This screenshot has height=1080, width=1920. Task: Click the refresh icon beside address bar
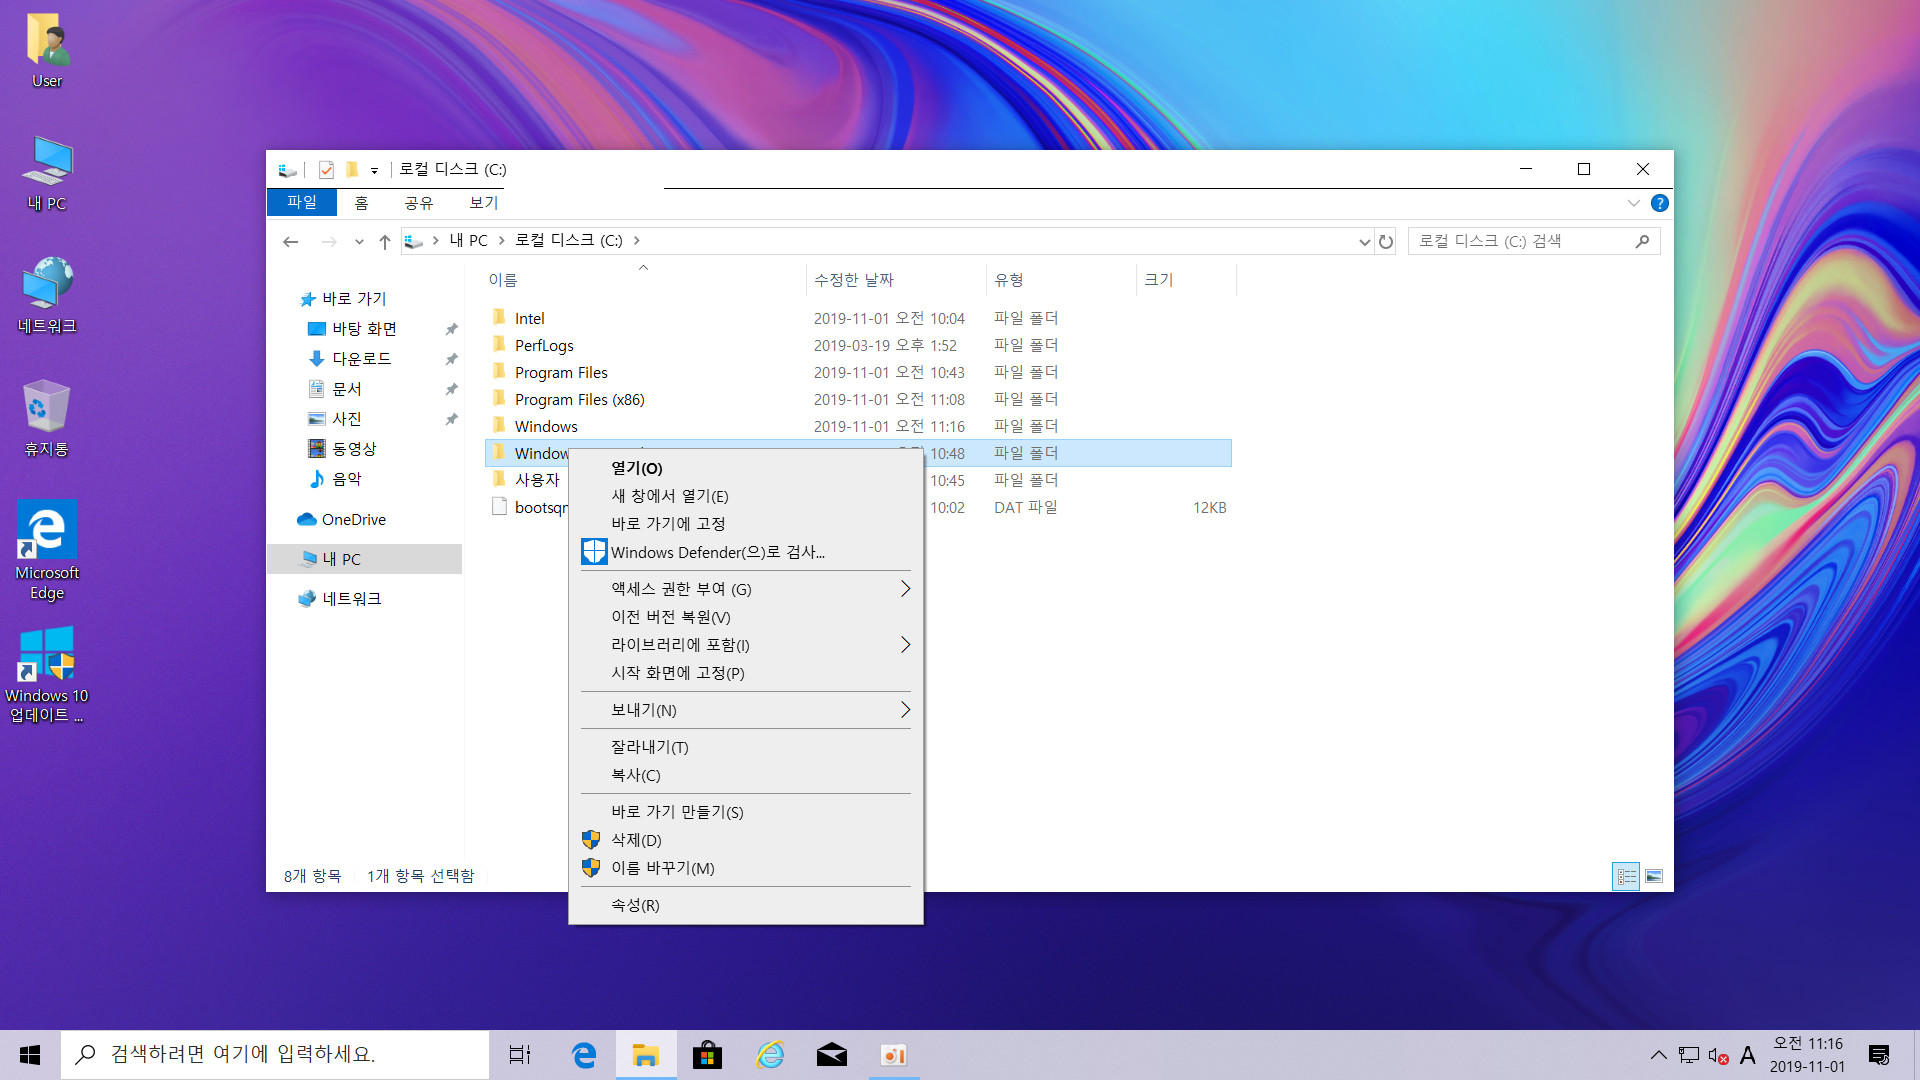coord(1386,241)
